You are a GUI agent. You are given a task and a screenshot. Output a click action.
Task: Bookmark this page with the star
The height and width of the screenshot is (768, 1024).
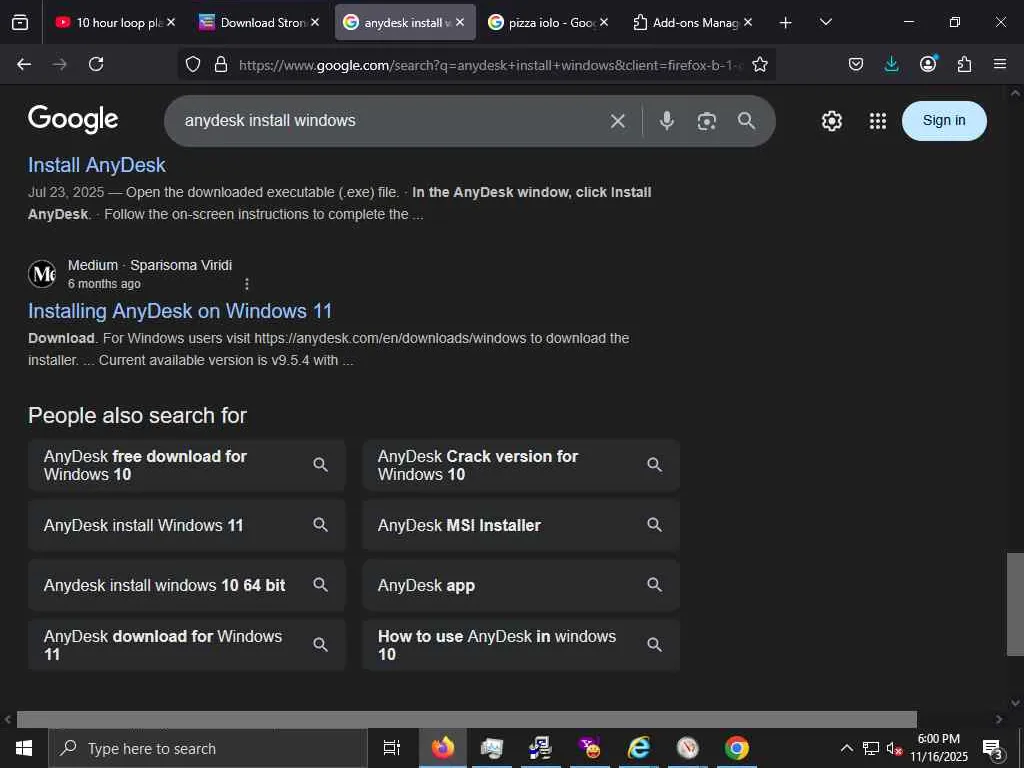(760, 64)
